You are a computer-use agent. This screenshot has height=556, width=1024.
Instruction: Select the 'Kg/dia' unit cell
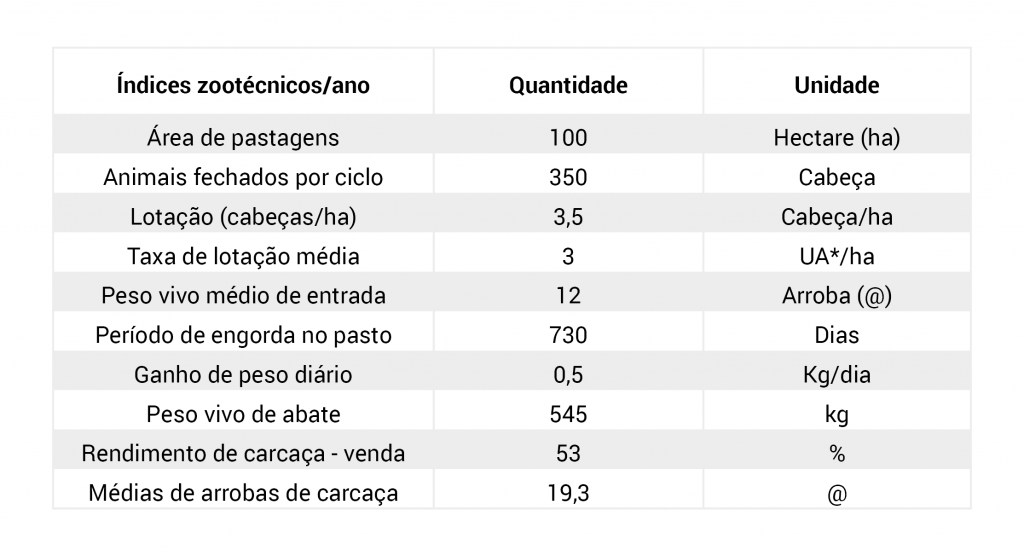(837, 374)
